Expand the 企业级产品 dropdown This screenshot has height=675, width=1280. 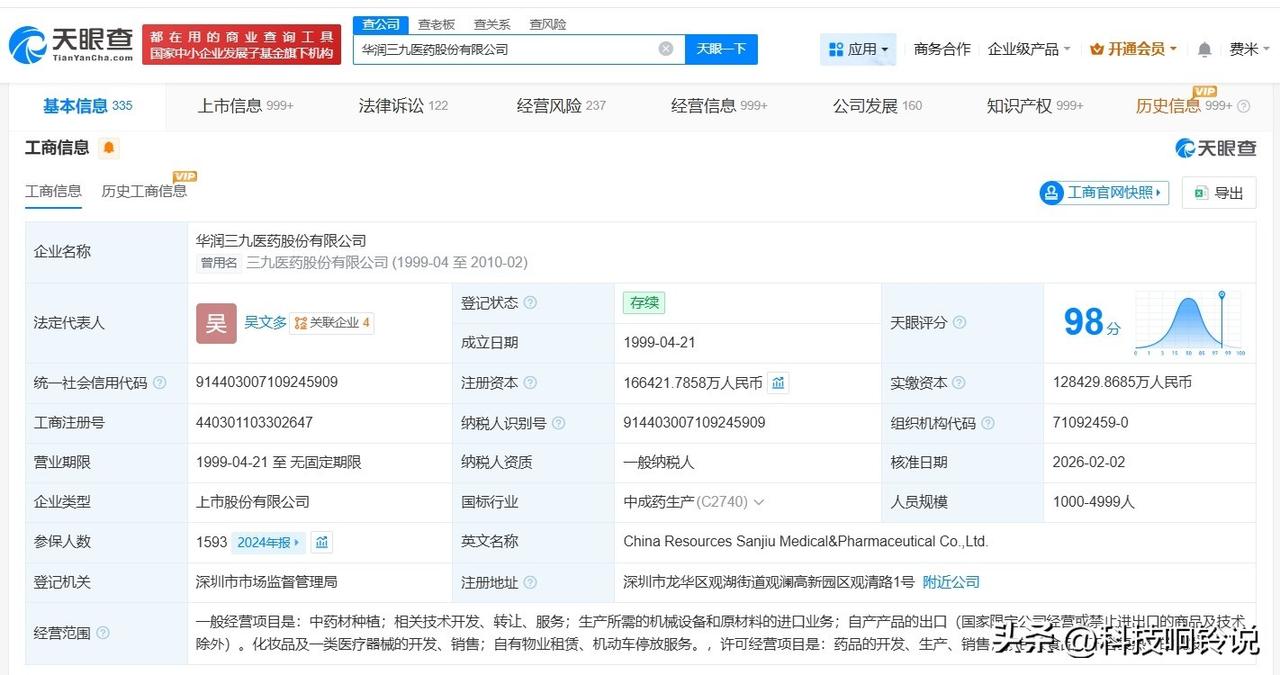1029,49
